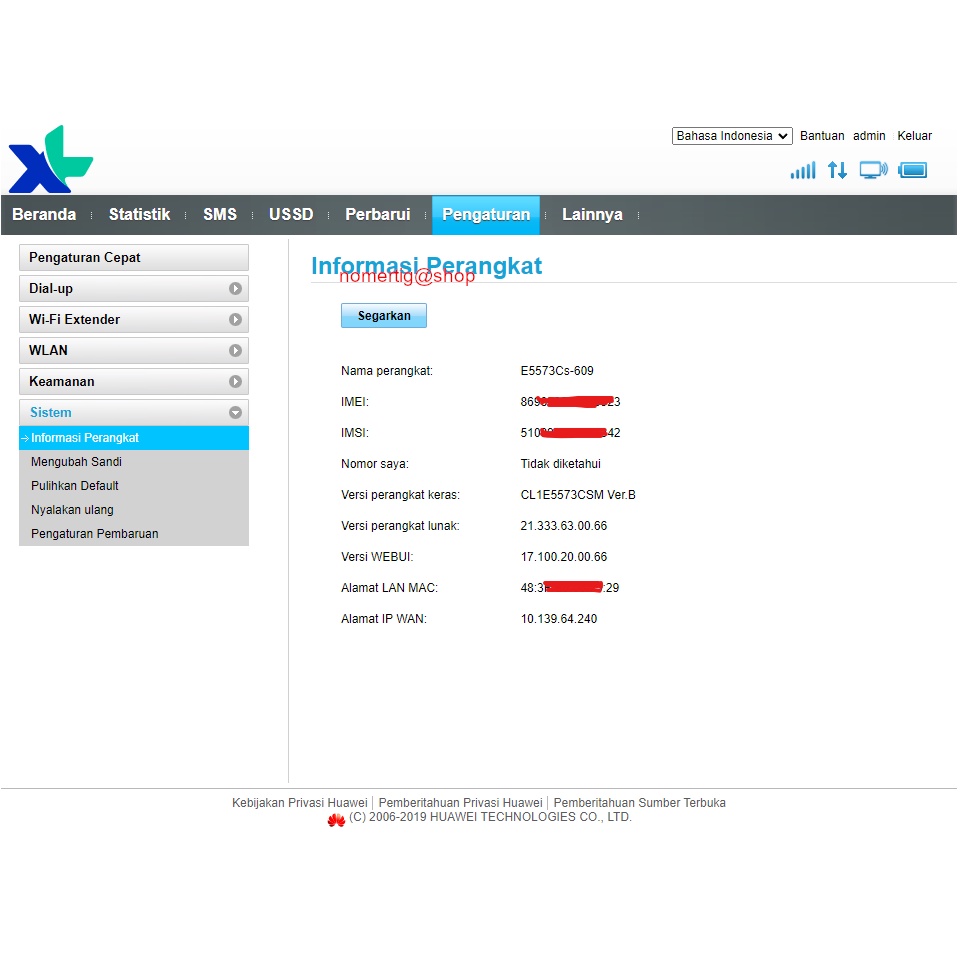The width and height of the screenshot is (960, 960).
Task: Open the Bantuan help link
Action: pos(822,136)
